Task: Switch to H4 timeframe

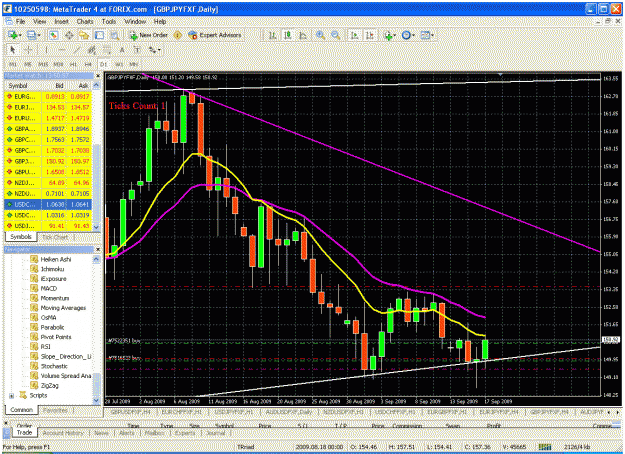Action: pyautogui.click(x=88, y=64)
